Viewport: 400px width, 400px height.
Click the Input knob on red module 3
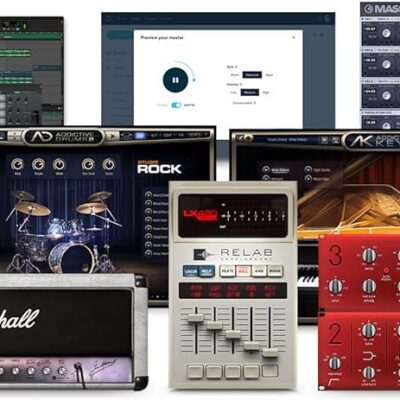click(x=334, y=286)
